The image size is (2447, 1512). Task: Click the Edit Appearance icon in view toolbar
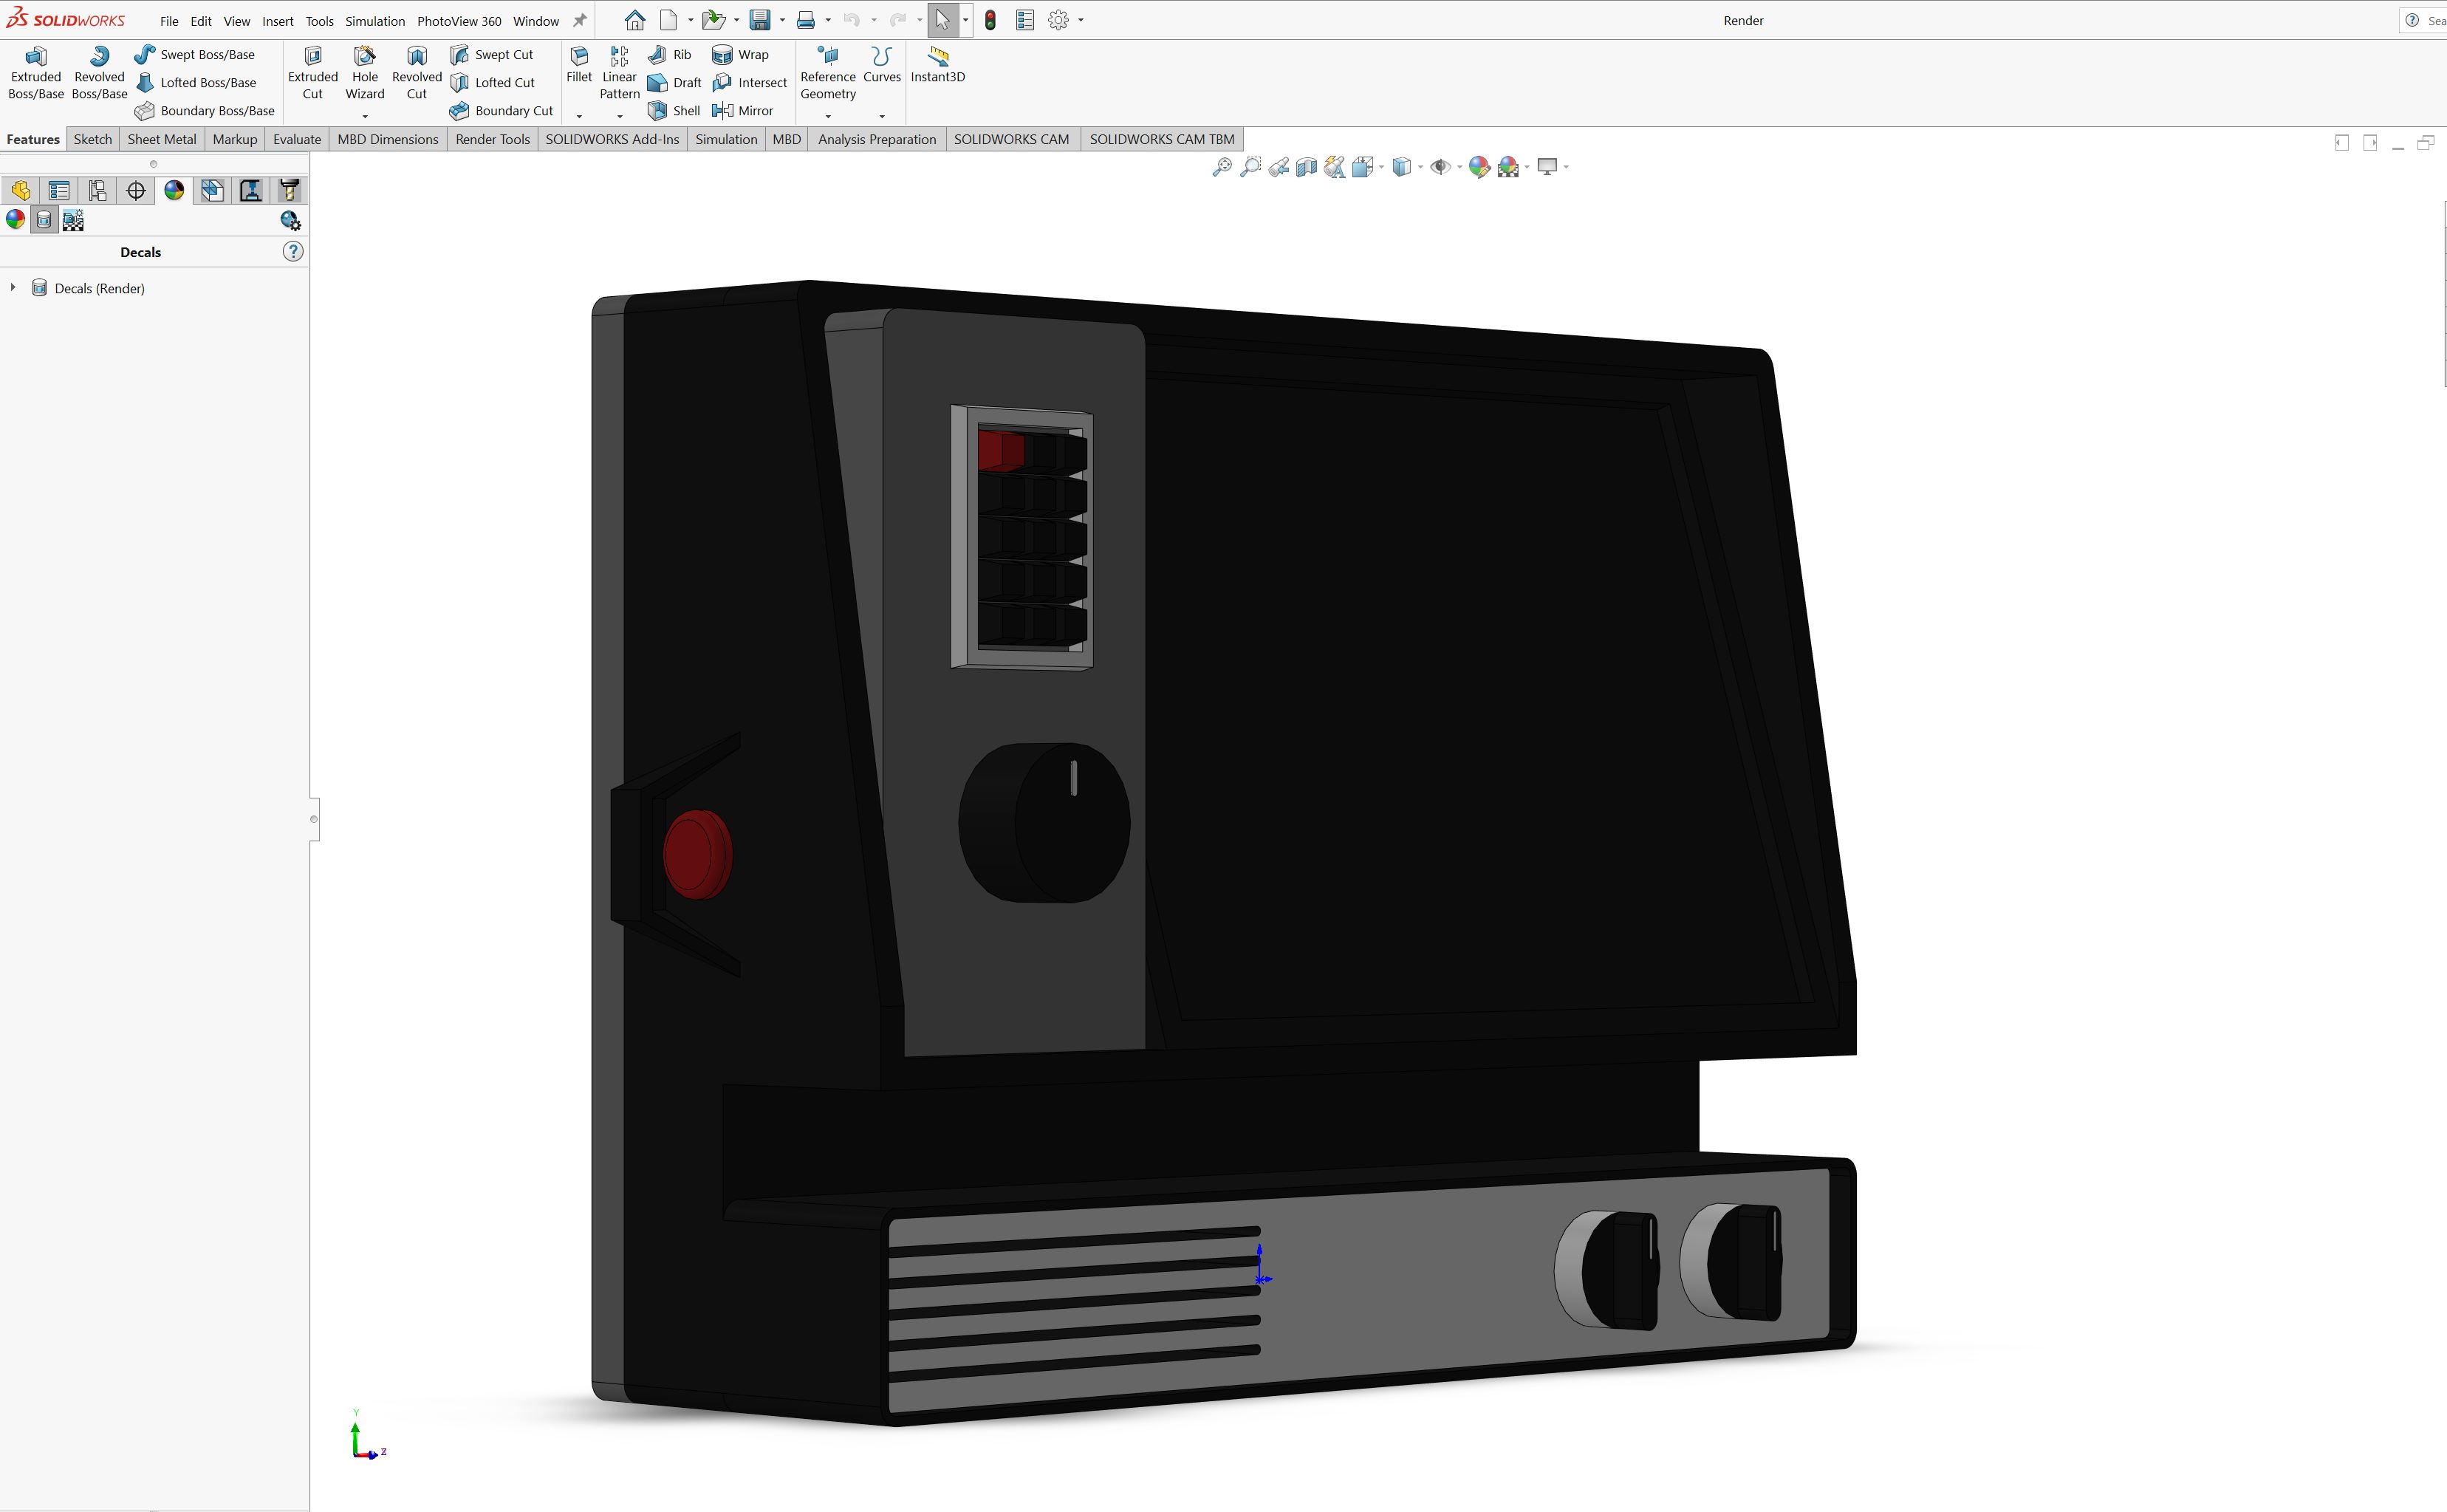pos(1478,167)
